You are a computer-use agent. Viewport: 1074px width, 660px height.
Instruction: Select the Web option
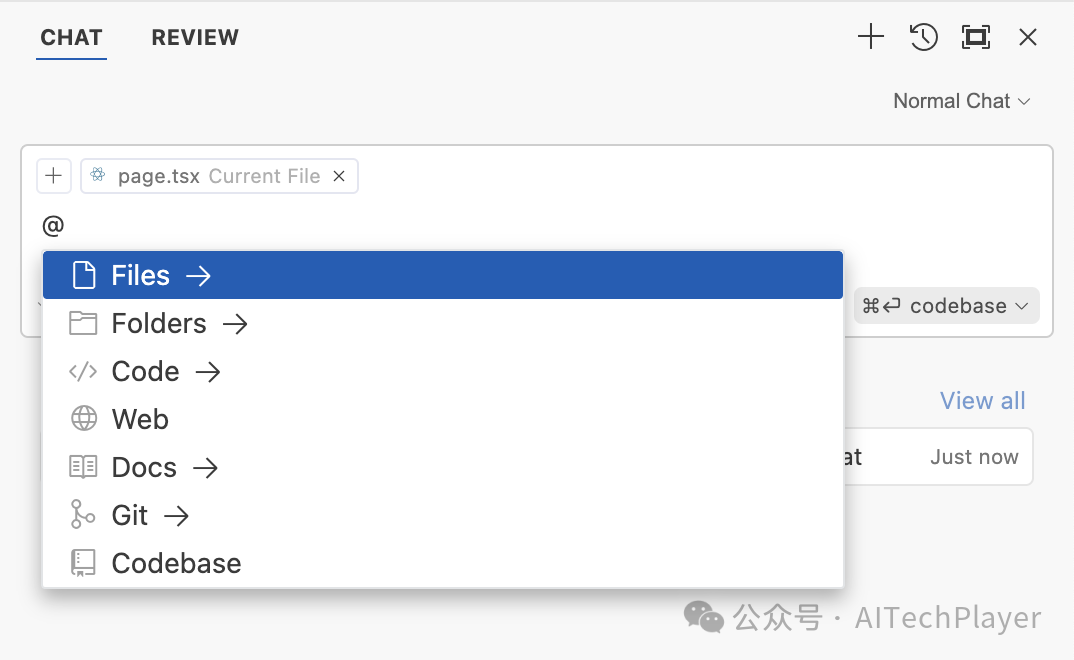click(x=140, y=419)
